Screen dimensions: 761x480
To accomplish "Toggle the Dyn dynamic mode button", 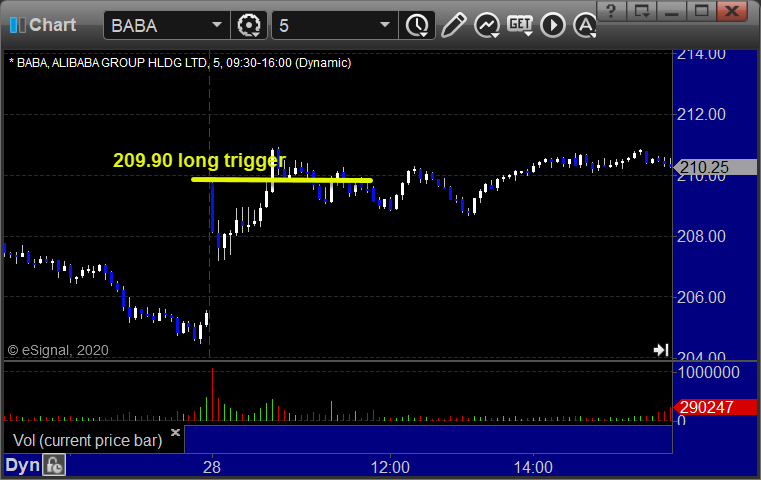I will click(22, 465).
